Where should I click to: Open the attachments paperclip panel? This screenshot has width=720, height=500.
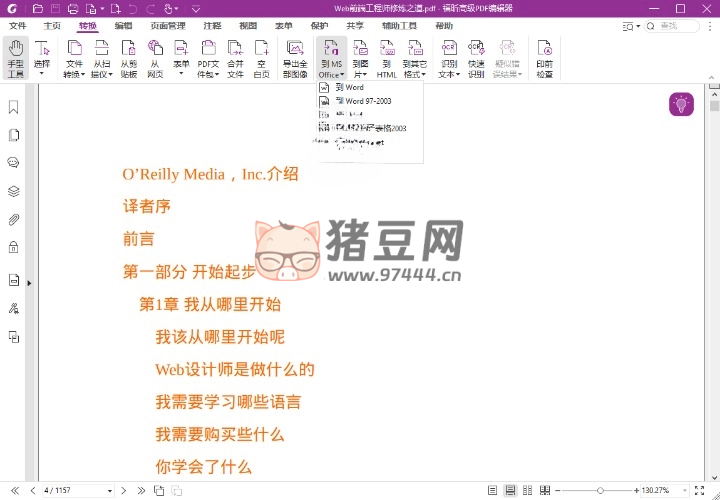pyautogui.click(x=14, y=219)
